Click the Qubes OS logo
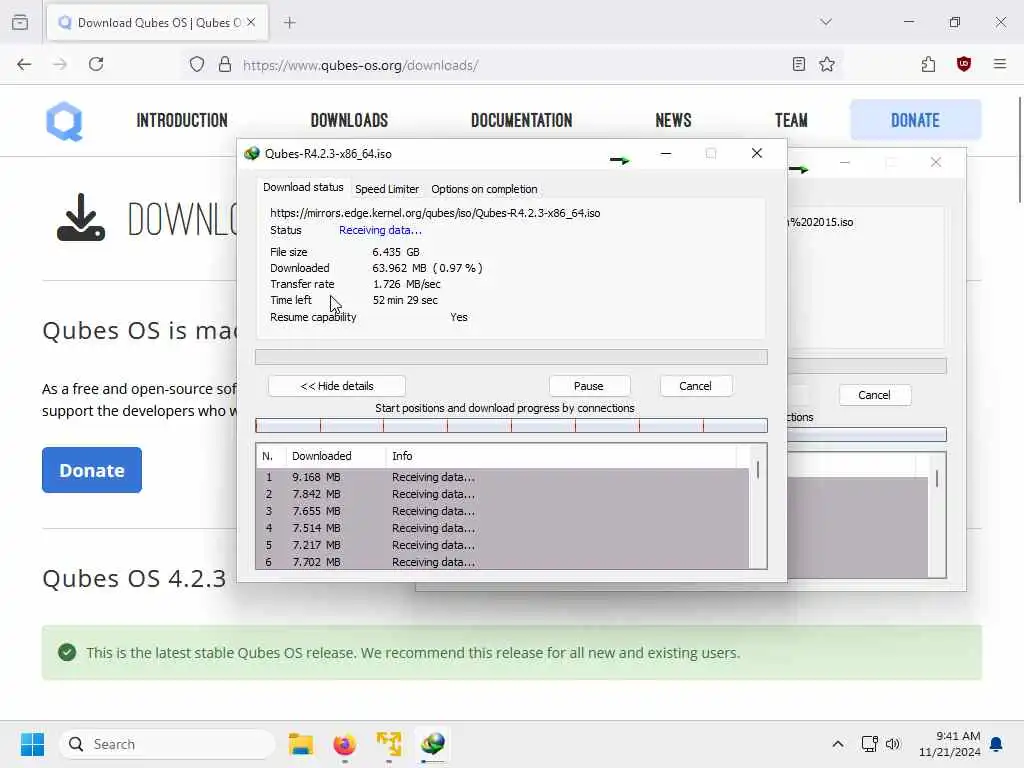Screen dimensions: 1024x768 coord(64,121)
